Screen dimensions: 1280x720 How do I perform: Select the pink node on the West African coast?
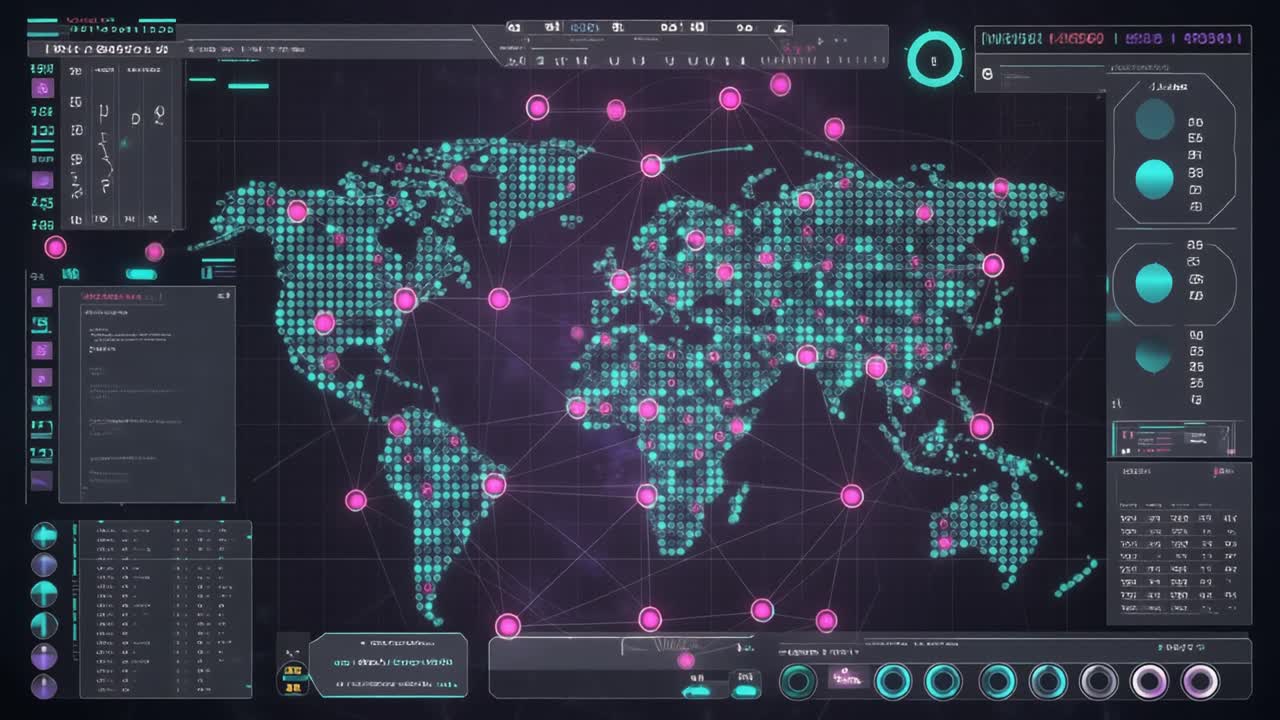tap(577, 407)
